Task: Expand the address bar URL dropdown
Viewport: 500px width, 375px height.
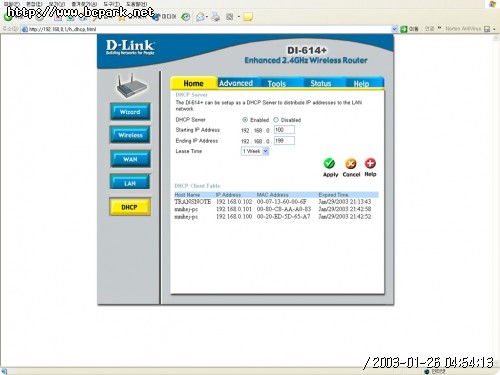Action: pyautogui.click(x=394, y=29)
